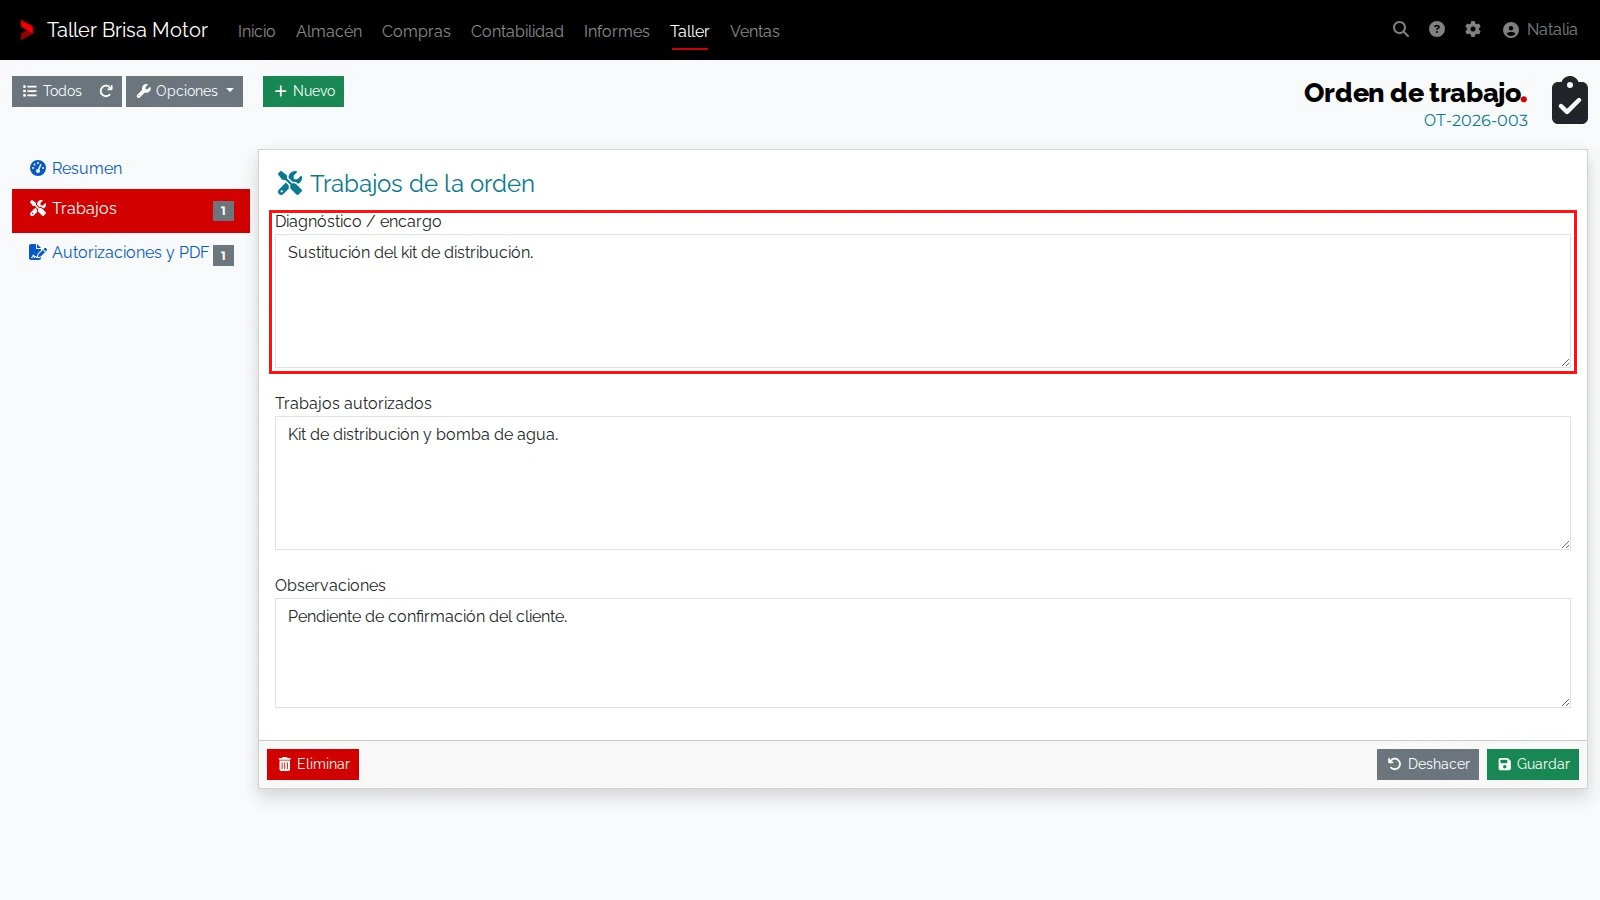The image size is (1600, 900).
Task: Open the Inicio menu
Action: click(256, 31)
